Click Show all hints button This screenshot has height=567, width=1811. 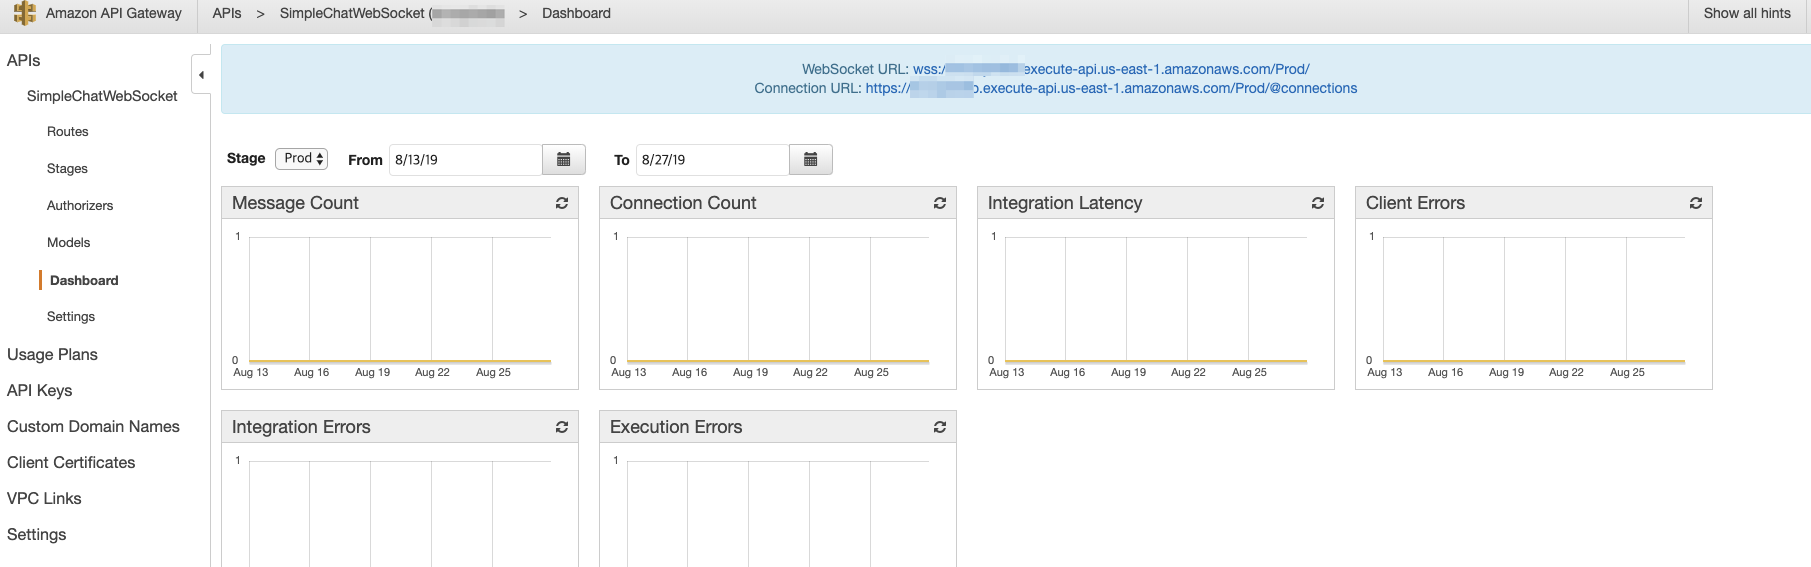[1747, 13]
